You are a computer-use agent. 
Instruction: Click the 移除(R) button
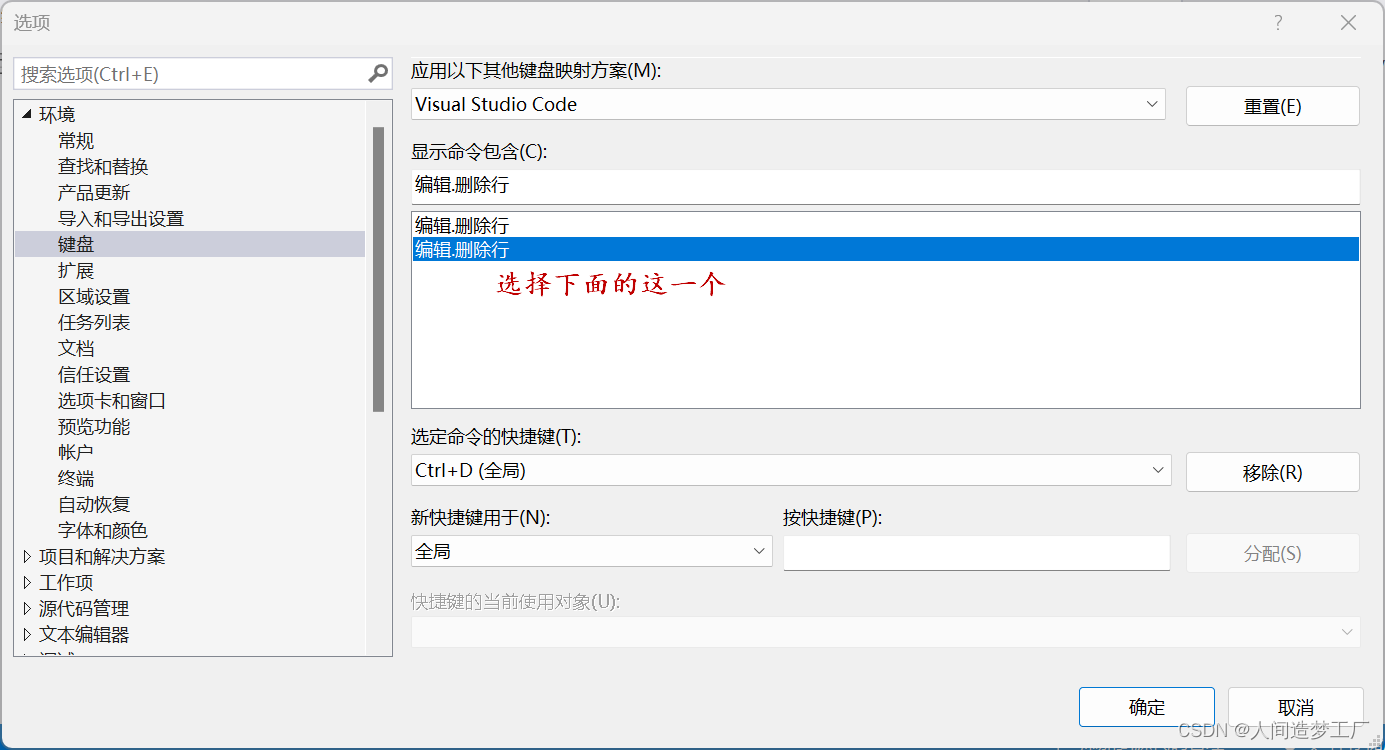(1272, 472)
